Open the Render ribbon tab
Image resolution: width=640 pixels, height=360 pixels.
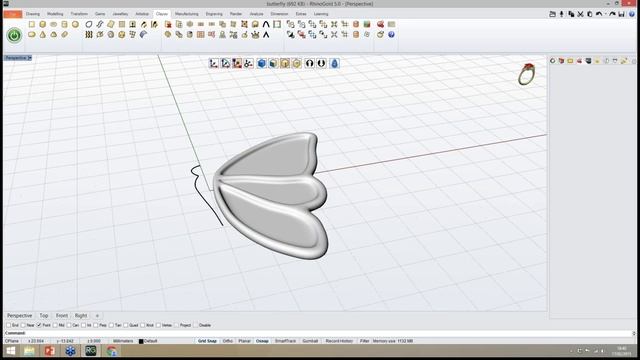click(236, 14)
